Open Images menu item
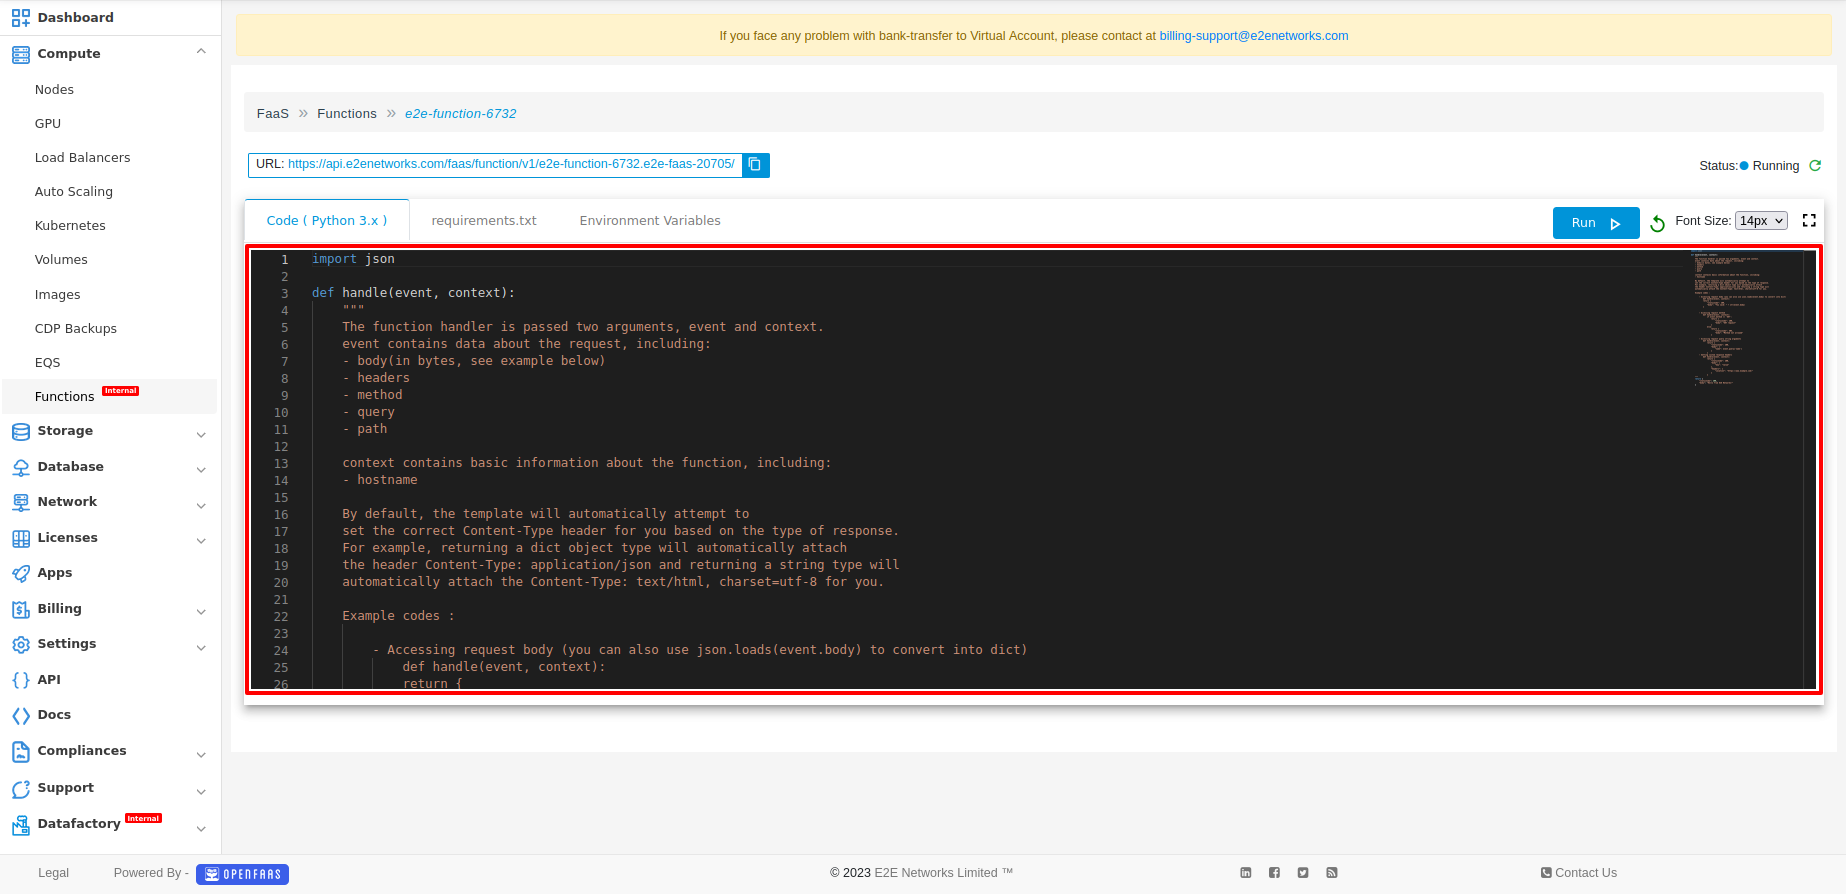 pyautogui.click(x=57, y=295)
